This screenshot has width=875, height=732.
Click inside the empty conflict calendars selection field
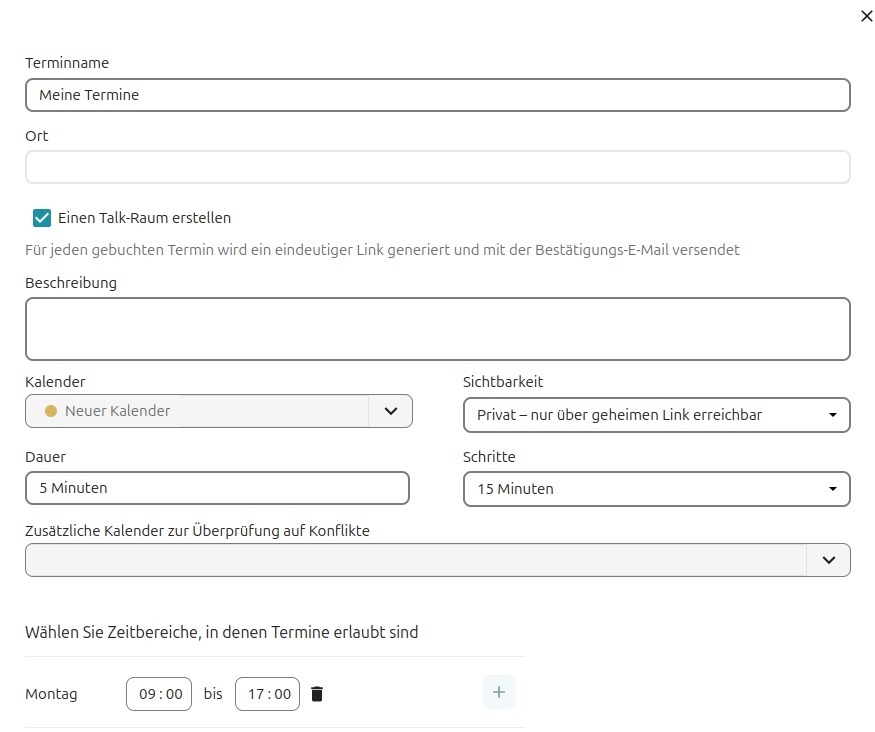pos(415,561)
